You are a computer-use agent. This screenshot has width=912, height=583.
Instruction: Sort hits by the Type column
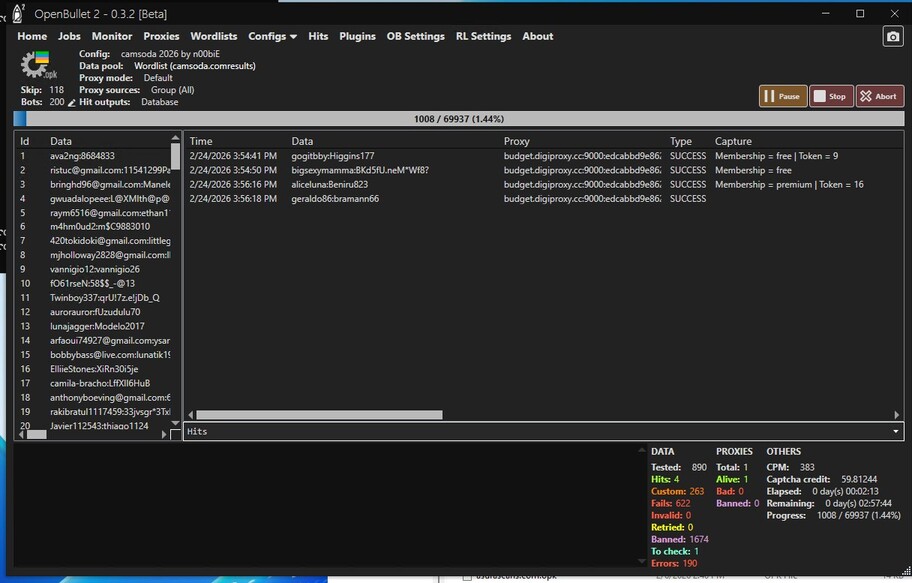tap(681, 141)
